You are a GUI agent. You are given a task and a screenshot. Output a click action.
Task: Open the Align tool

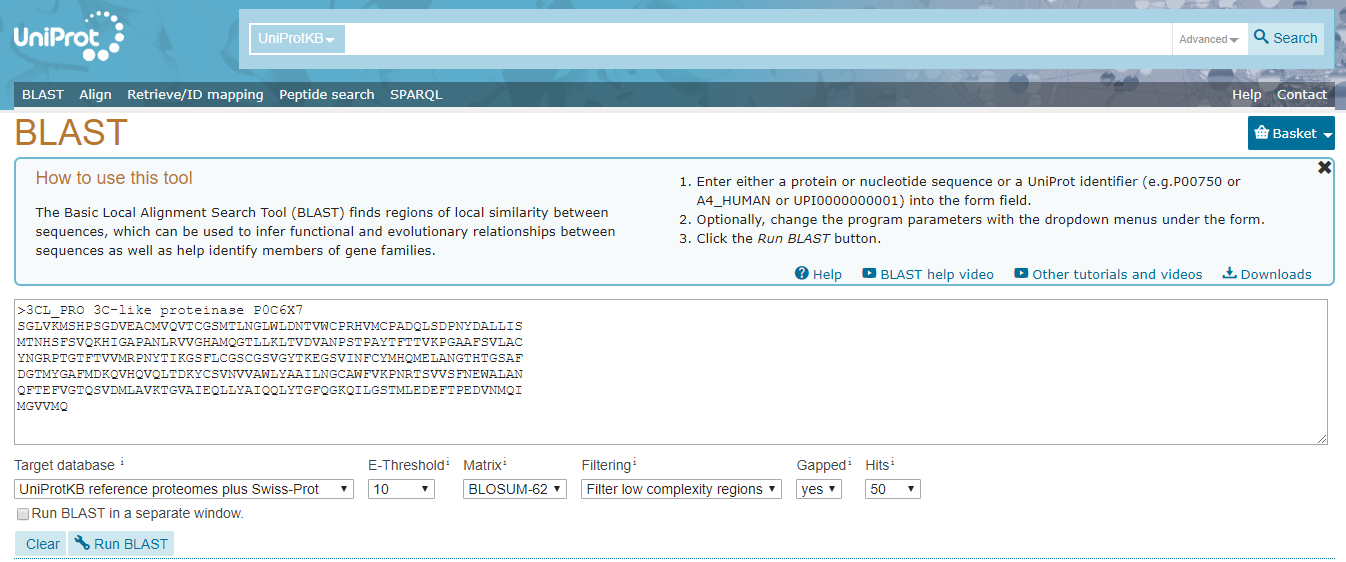click(96, 94)
